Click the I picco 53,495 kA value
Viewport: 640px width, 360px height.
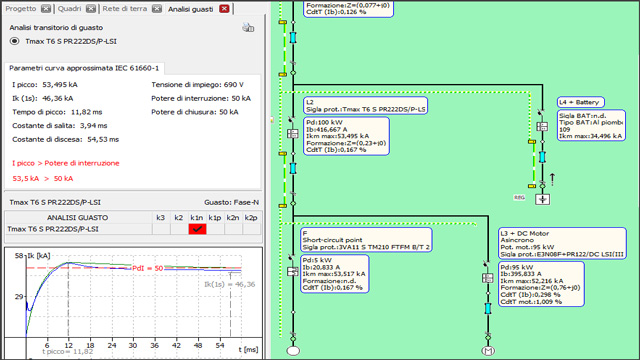(45, 85)
